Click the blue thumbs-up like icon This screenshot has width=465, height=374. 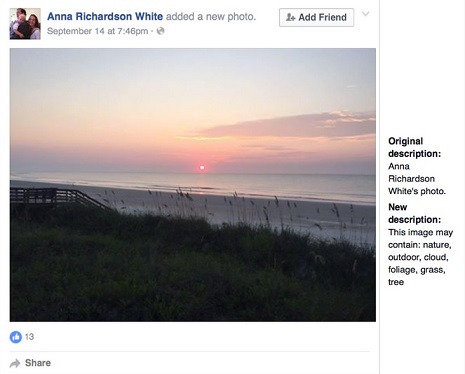tap(15, 337)
